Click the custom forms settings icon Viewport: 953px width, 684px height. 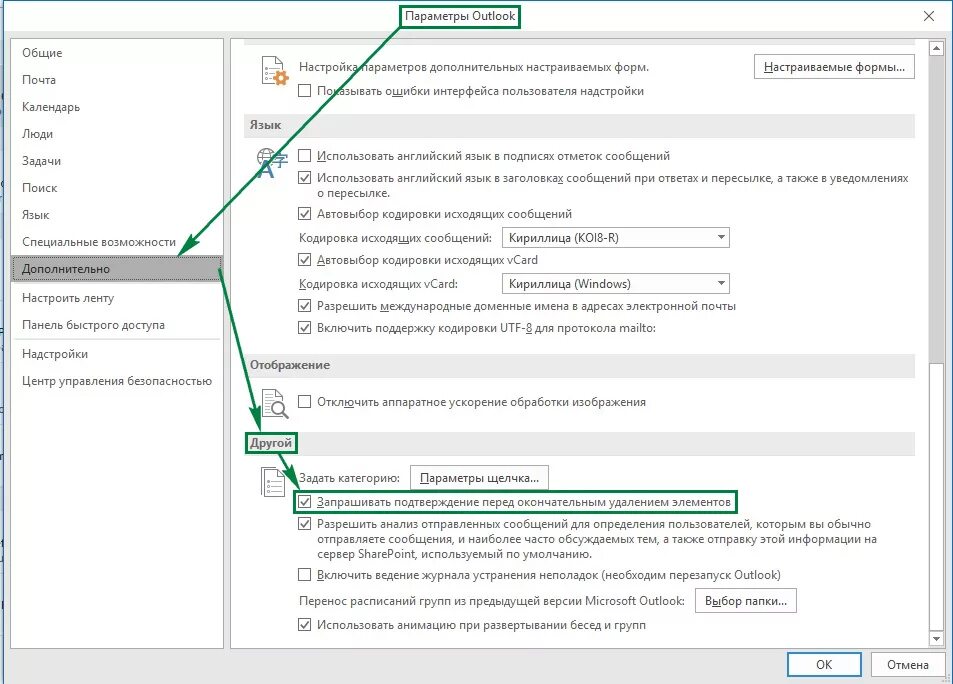[x=275, y=71]
